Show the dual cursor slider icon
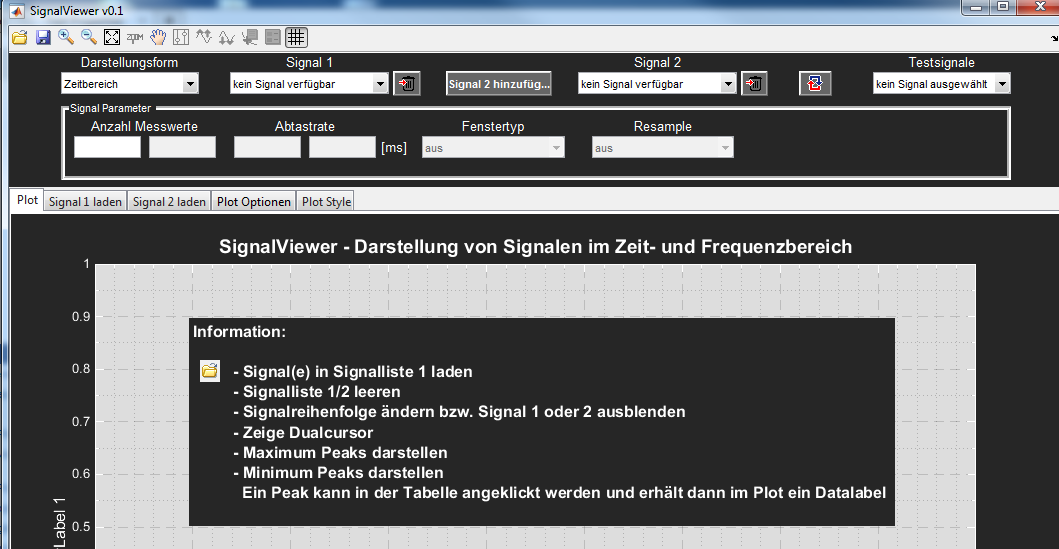Viewport: 1059px width, 549px height. [180, 37]
